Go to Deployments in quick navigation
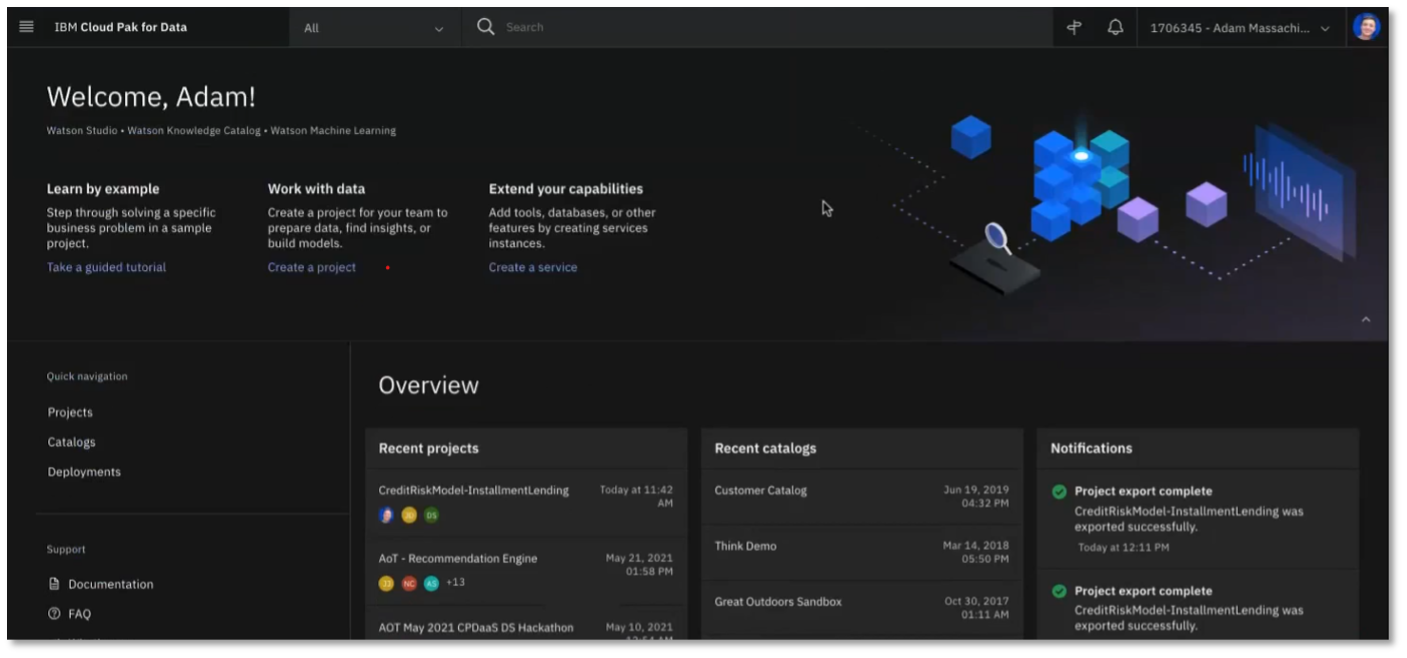 pyautogui.click(x=84, y=472)
